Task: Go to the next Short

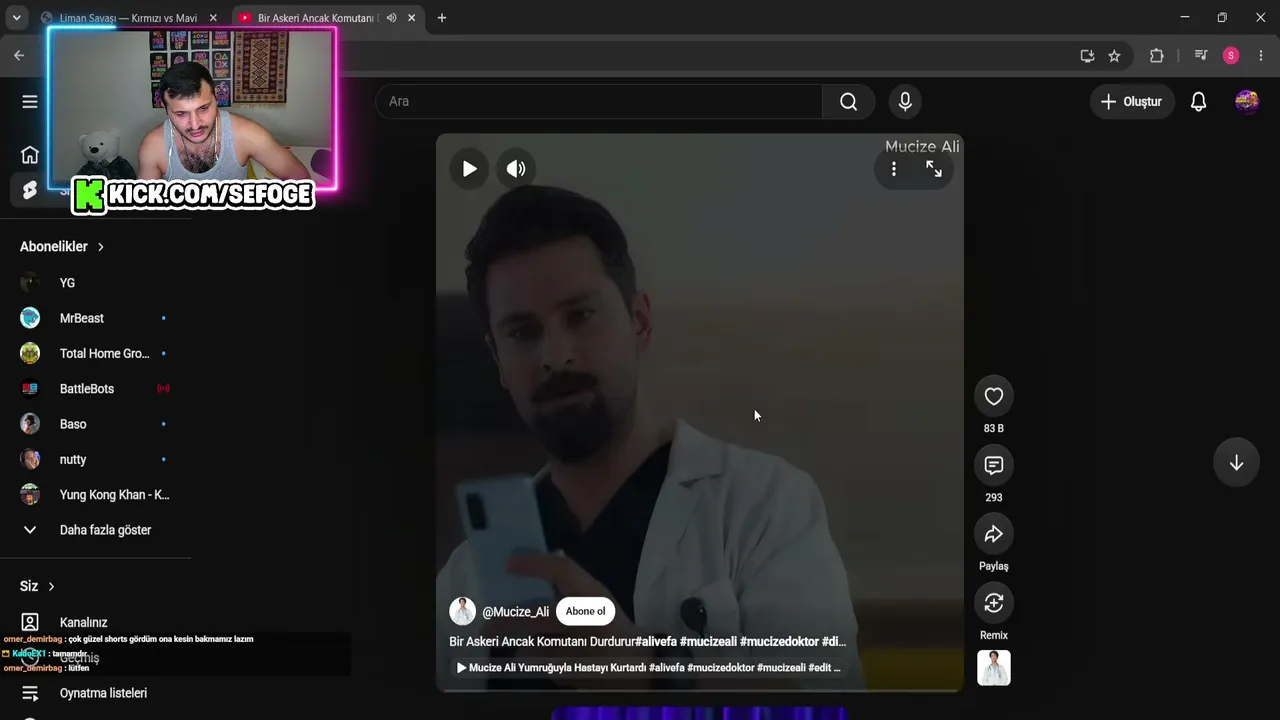Action: (x=1236, y=463)
